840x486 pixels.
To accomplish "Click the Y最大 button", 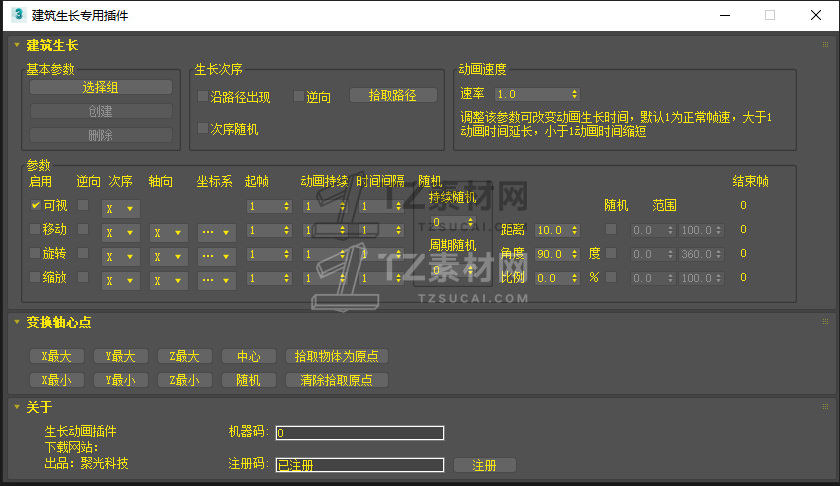I will click(x=121, y=356).
